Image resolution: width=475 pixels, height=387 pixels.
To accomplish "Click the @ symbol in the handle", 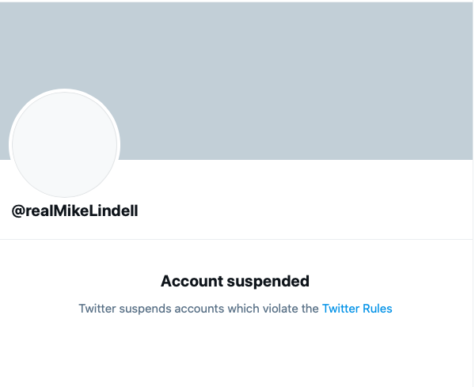I will [18, 211].
